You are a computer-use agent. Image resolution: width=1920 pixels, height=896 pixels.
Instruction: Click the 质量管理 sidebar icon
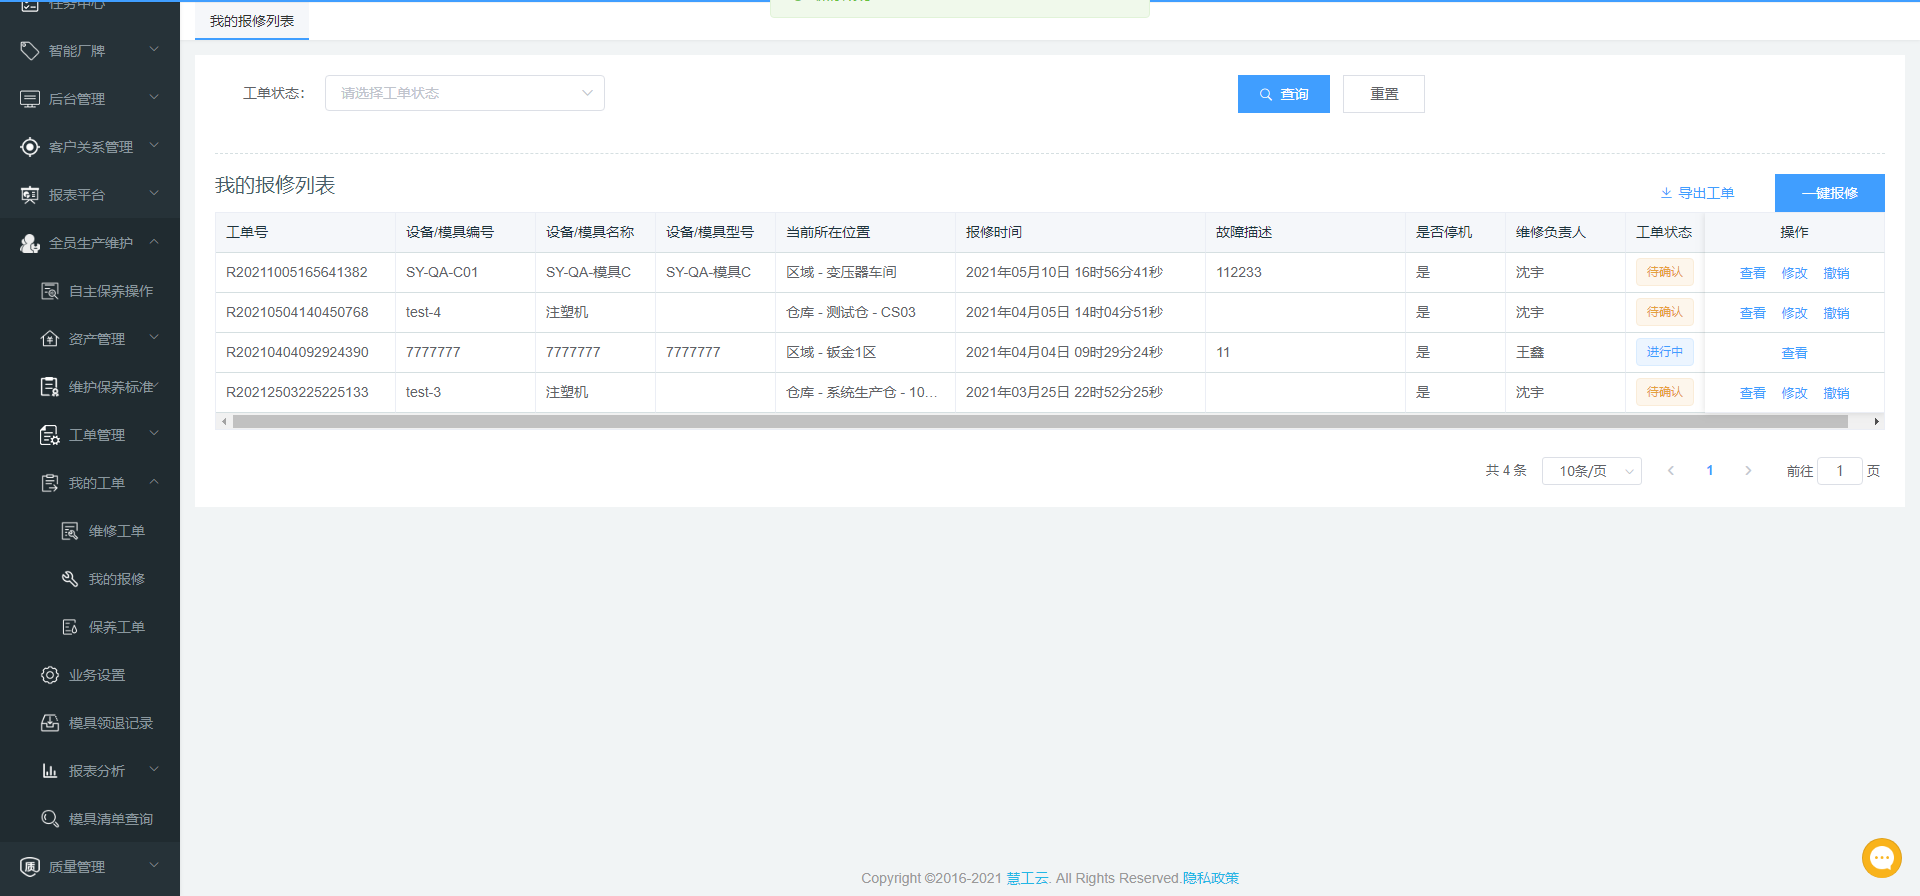pos(30,867)
